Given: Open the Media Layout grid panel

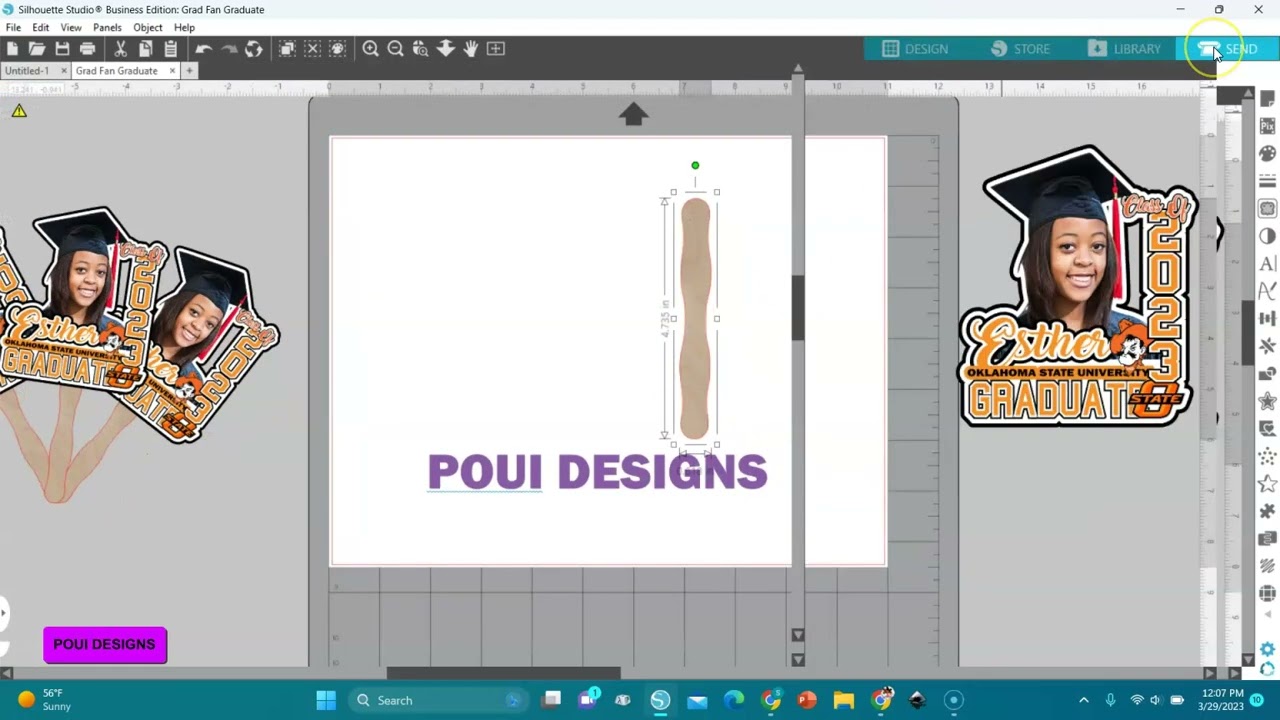Looking at the screenshot, I should click(x=1267, y=593).
